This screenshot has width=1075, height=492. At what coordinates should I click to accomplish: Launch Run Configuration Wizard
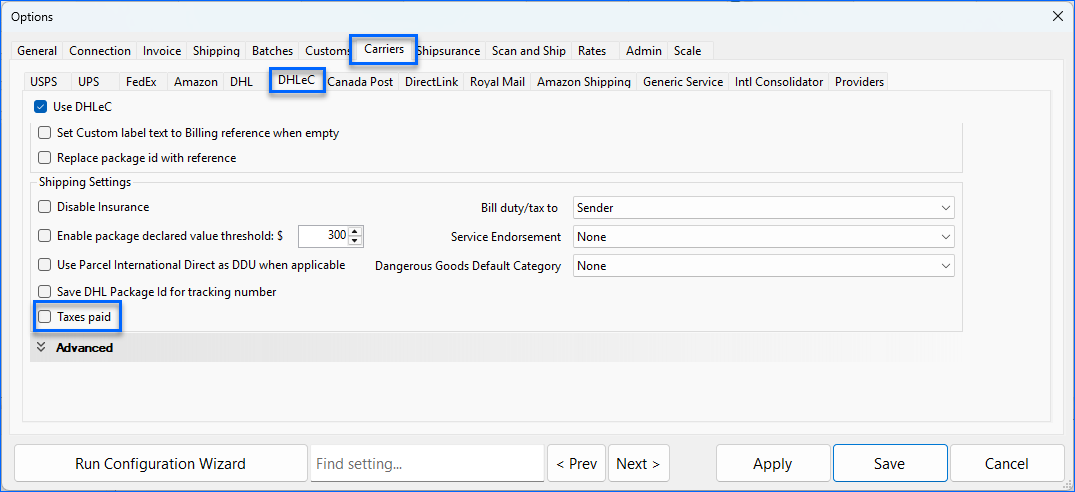click(160, 464)
